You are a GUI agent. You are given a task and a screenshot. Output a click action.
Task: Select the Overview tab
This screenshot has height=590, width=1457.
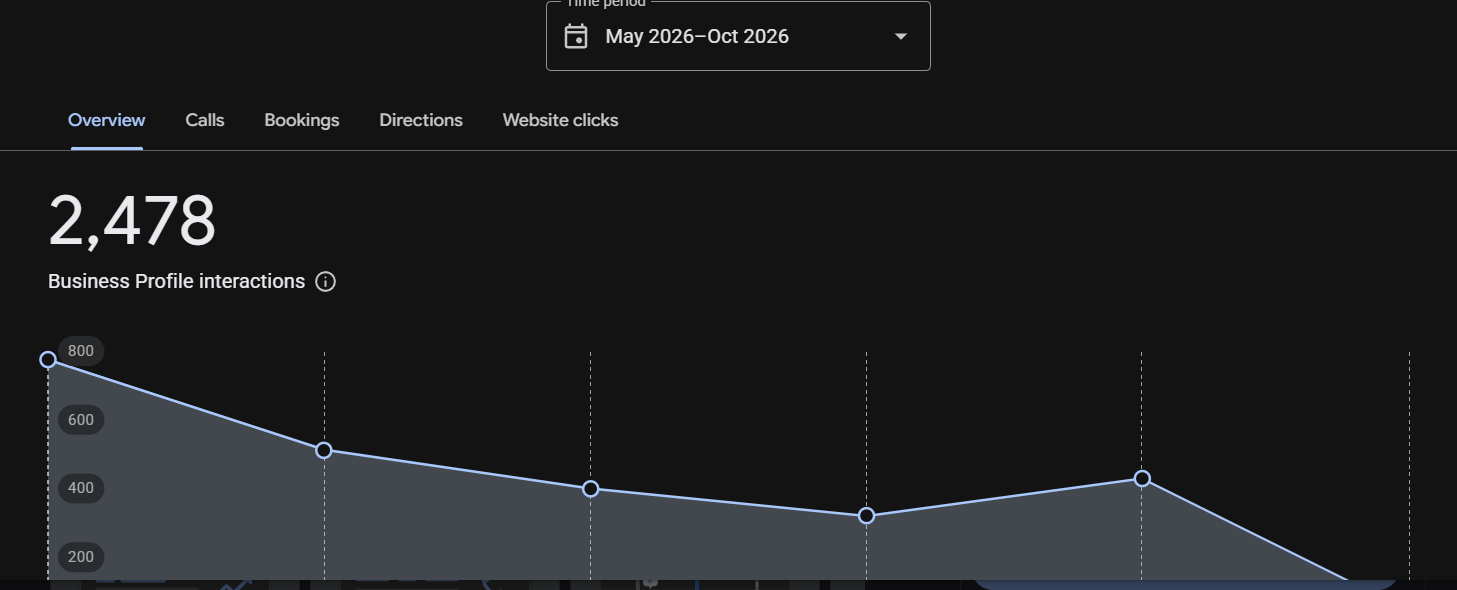point(107,120)
